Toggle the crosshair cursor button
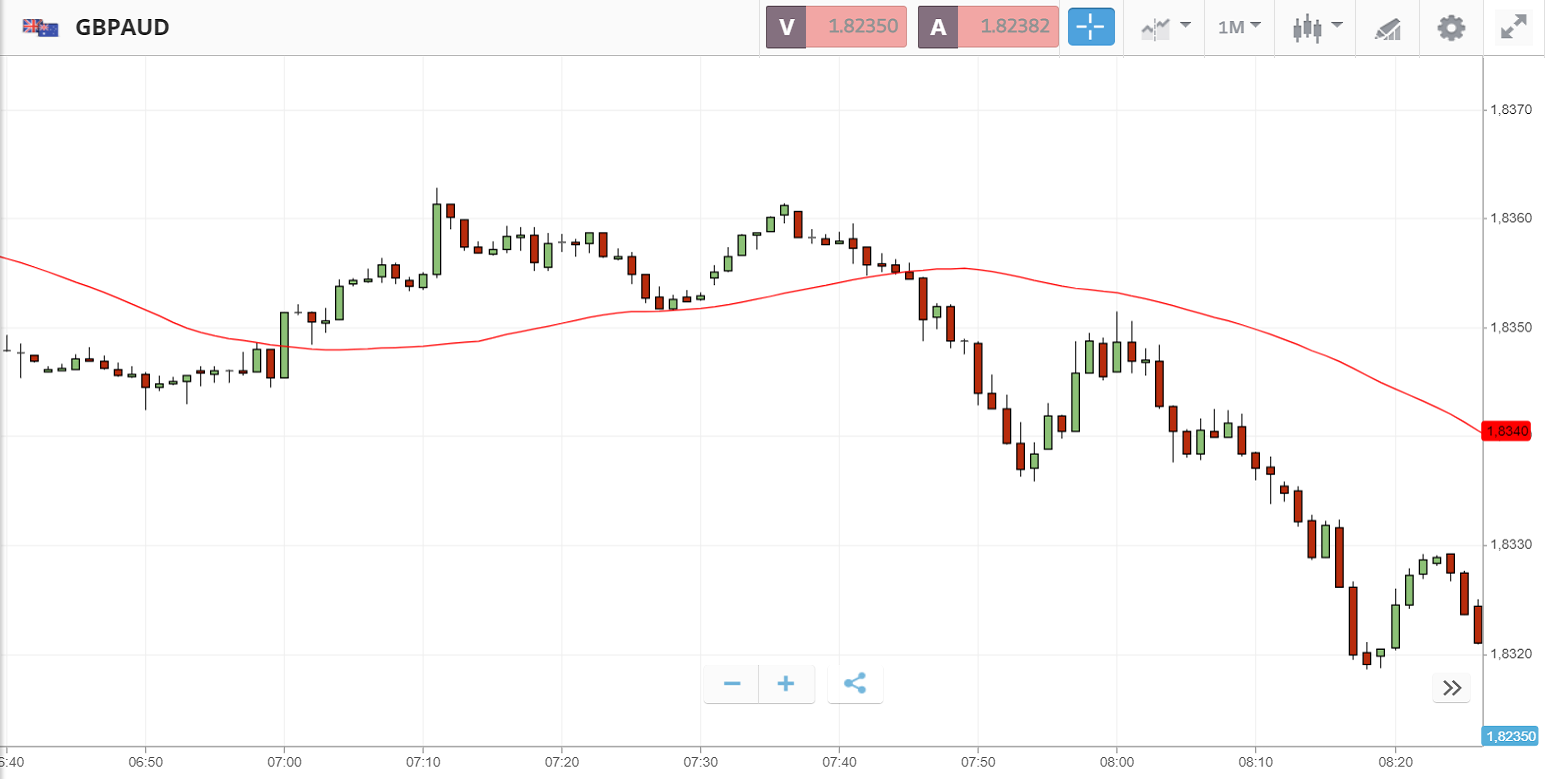 (x=1090, y=27)
